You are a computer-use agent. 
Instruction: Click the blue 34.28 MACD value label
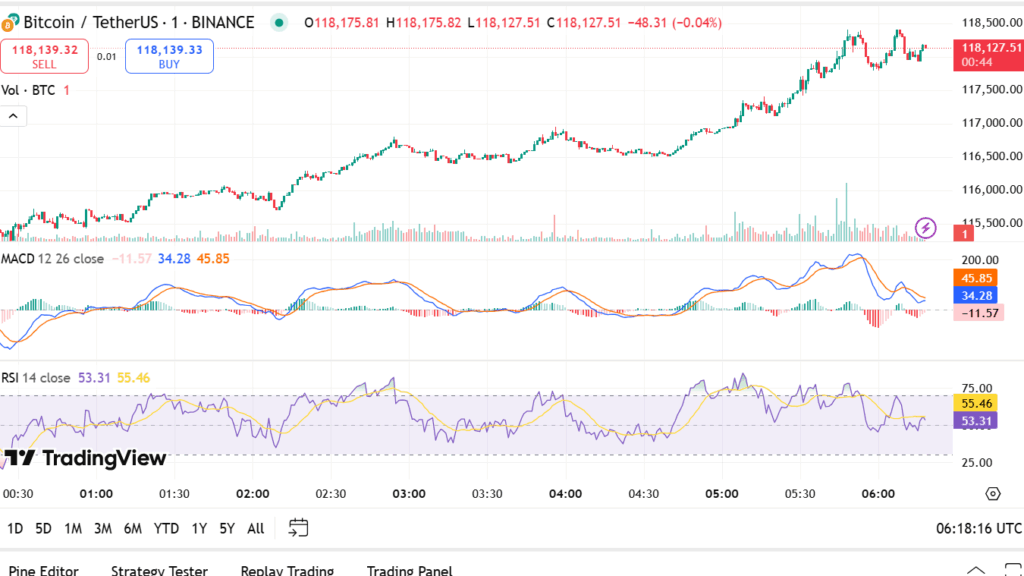tap(976, 296)
